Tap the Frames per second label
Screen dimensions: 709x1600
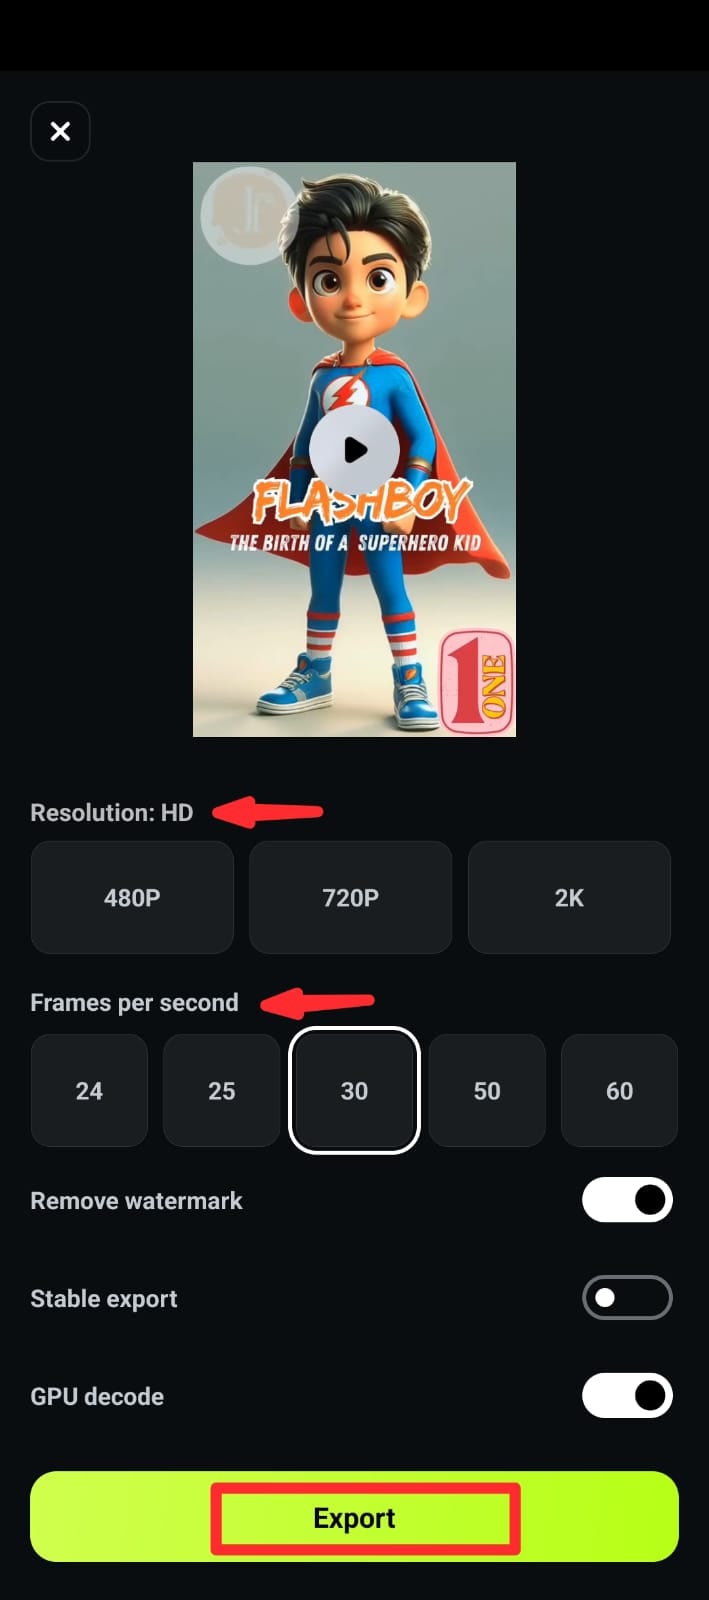(x=135, y=1002)
